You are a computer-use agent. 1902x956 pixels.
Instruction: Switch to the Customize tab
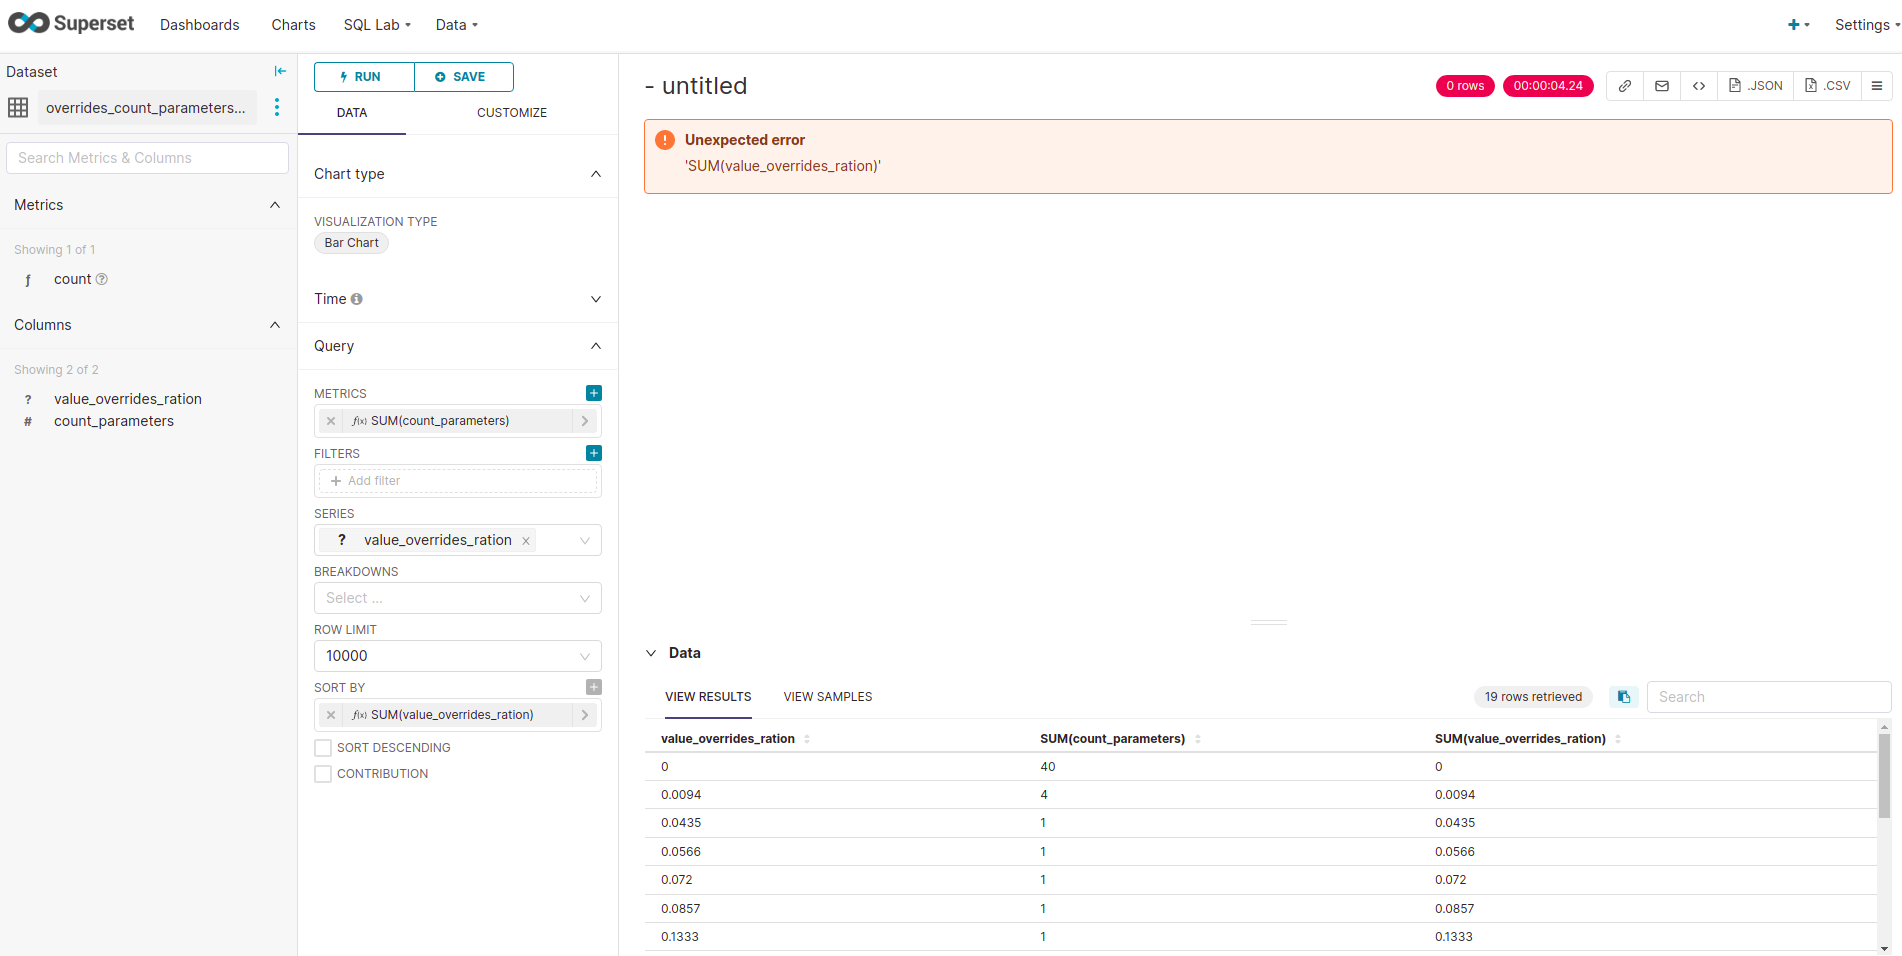point(512,112)
